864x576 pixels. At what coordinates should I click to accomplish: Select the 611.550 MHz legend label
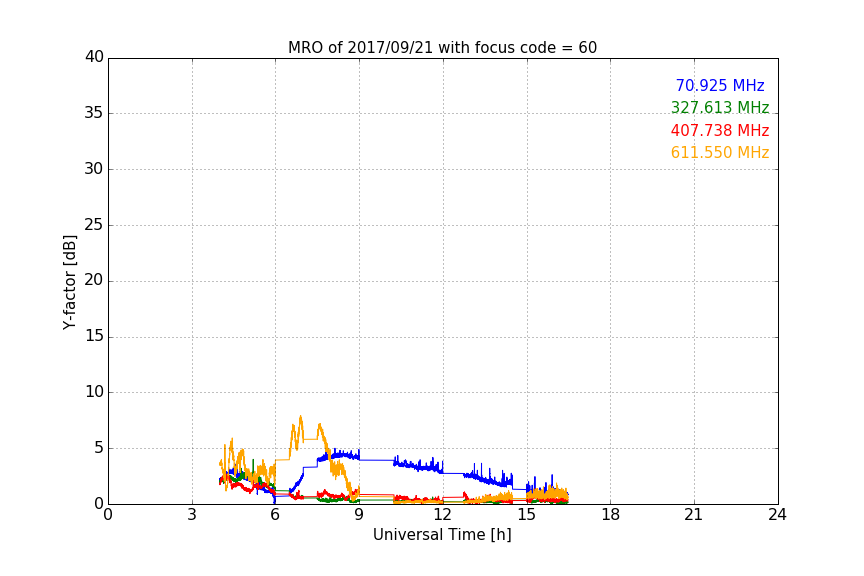[x=720, y=152]
